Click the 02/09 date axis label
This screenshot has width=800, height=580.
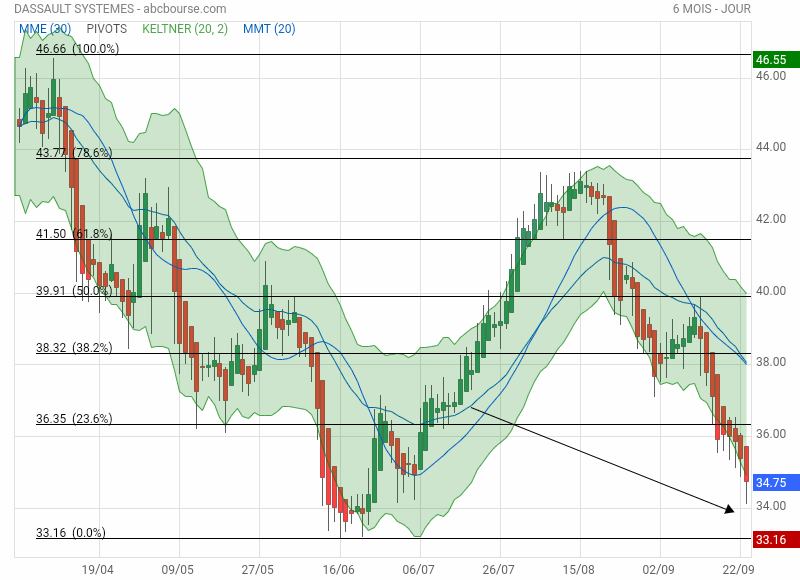pyautogui.click(x=659, y=569)
